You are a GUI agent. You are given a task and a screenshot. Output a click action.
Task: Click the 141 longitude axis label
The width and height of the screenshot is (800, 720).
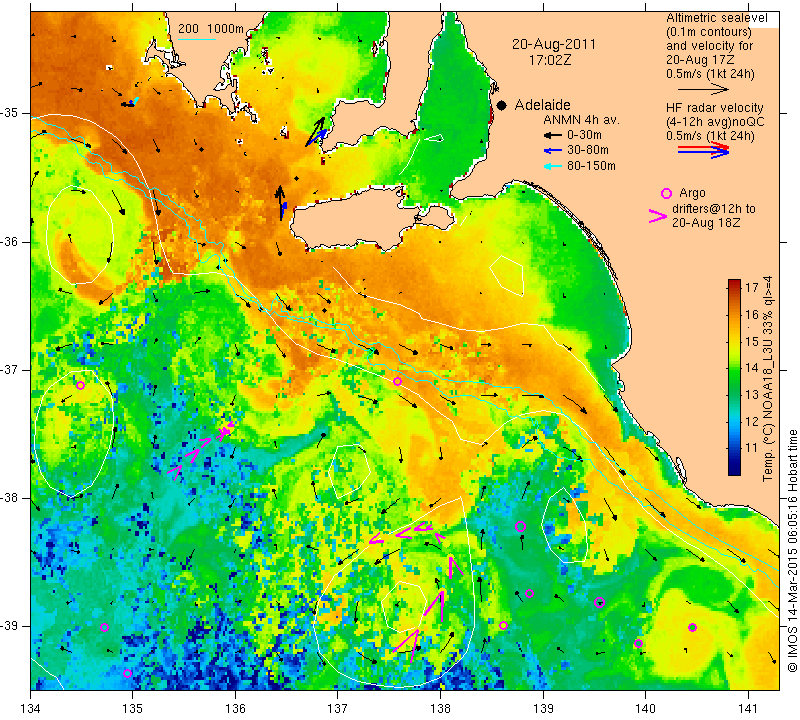tap(748, 709)
